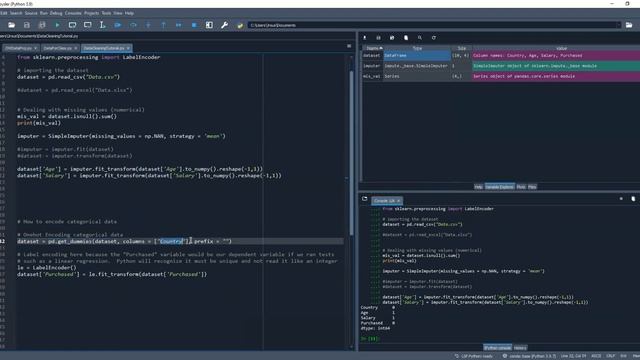Select the History bottom tab

[x=520, y=348]
